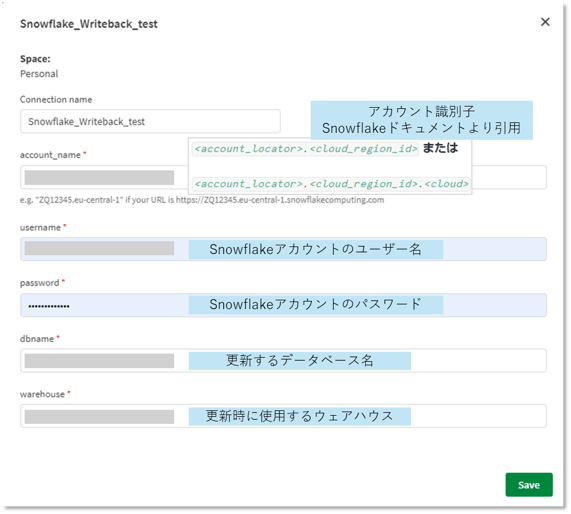Select the username input field
The image size is (571, 514).
(283, 249)
